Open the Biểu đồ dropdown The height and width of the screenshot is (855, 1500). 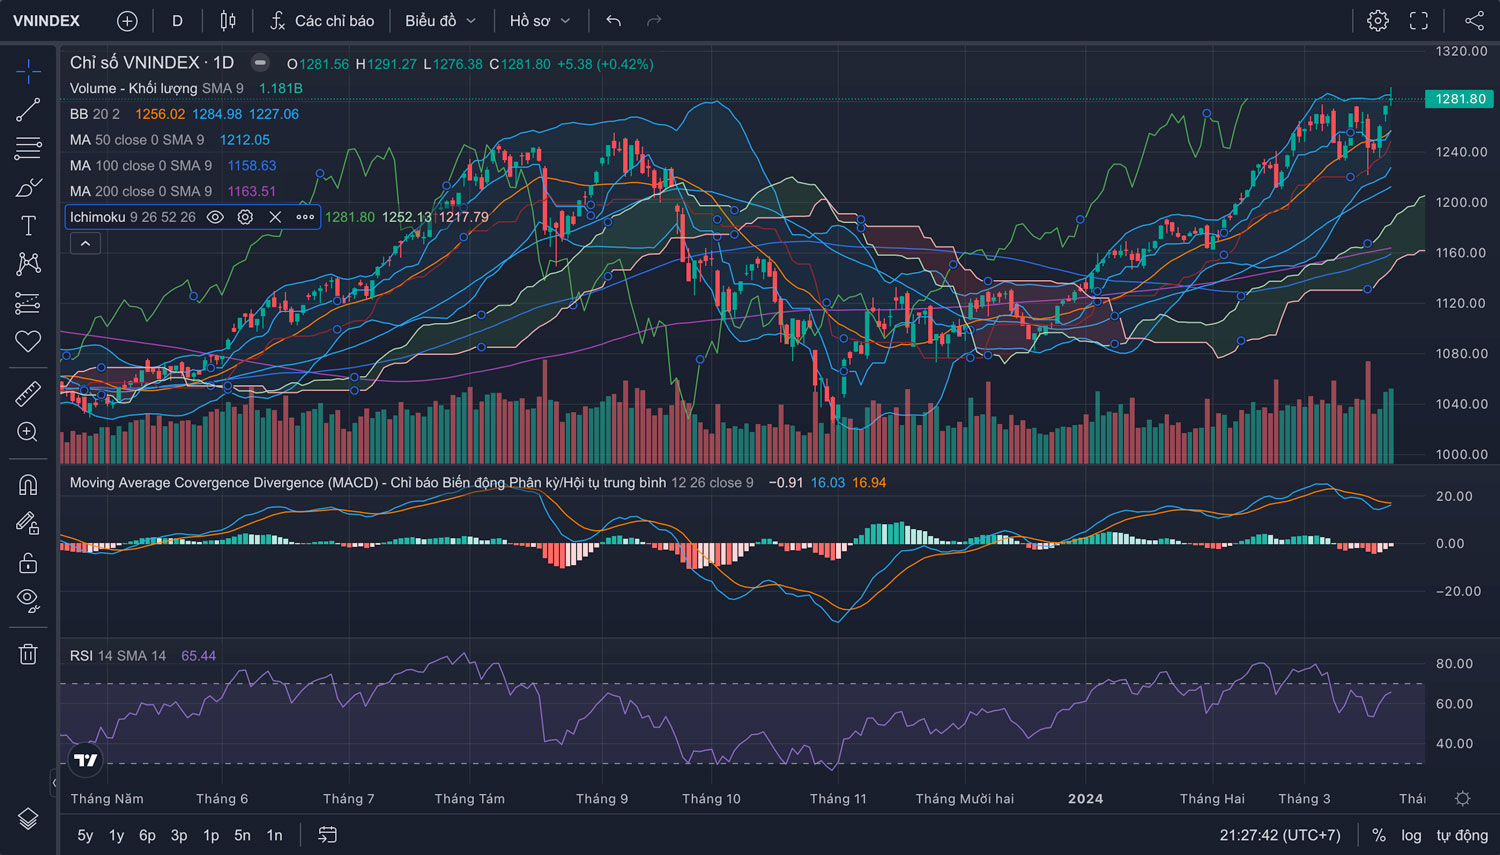tap(440, 21)
